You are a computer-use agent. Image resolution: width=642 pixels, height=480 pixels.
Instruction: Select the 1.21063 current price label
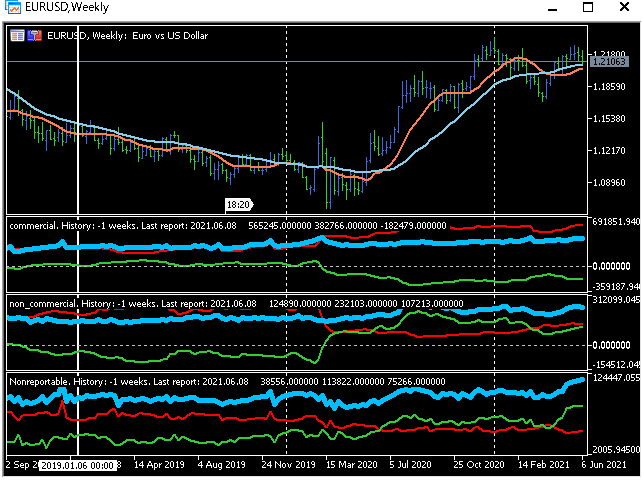pos(609,62)
